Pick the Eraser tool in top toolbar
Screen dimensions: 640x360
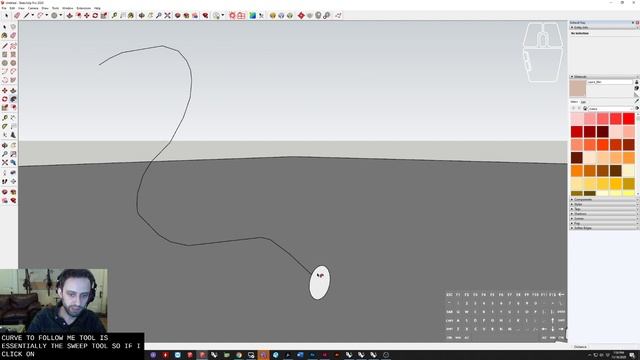(x=17, y=16)
